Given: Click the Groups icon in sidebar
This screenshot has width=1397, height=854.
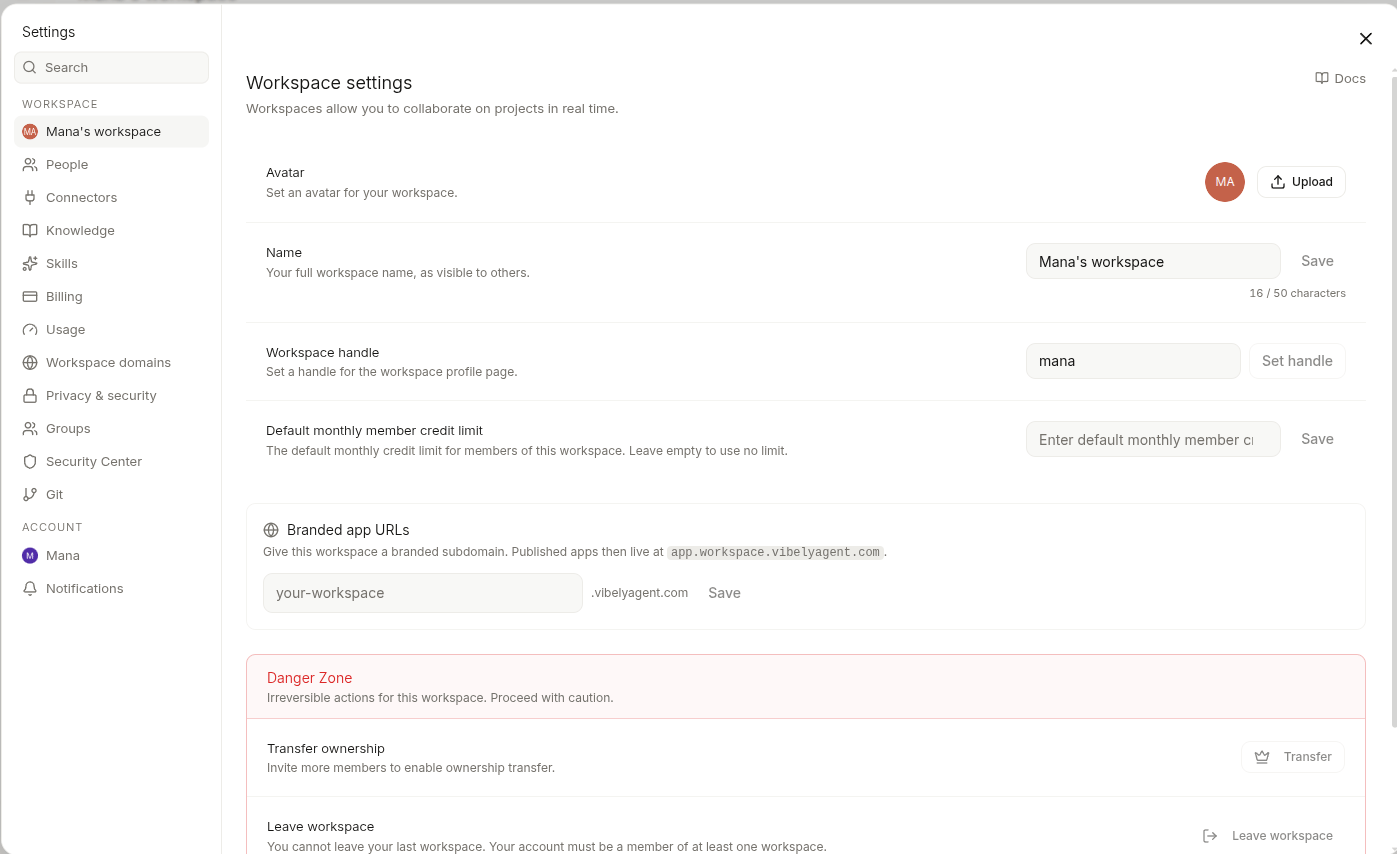Looking at the screenshot, I should [30, 429].
